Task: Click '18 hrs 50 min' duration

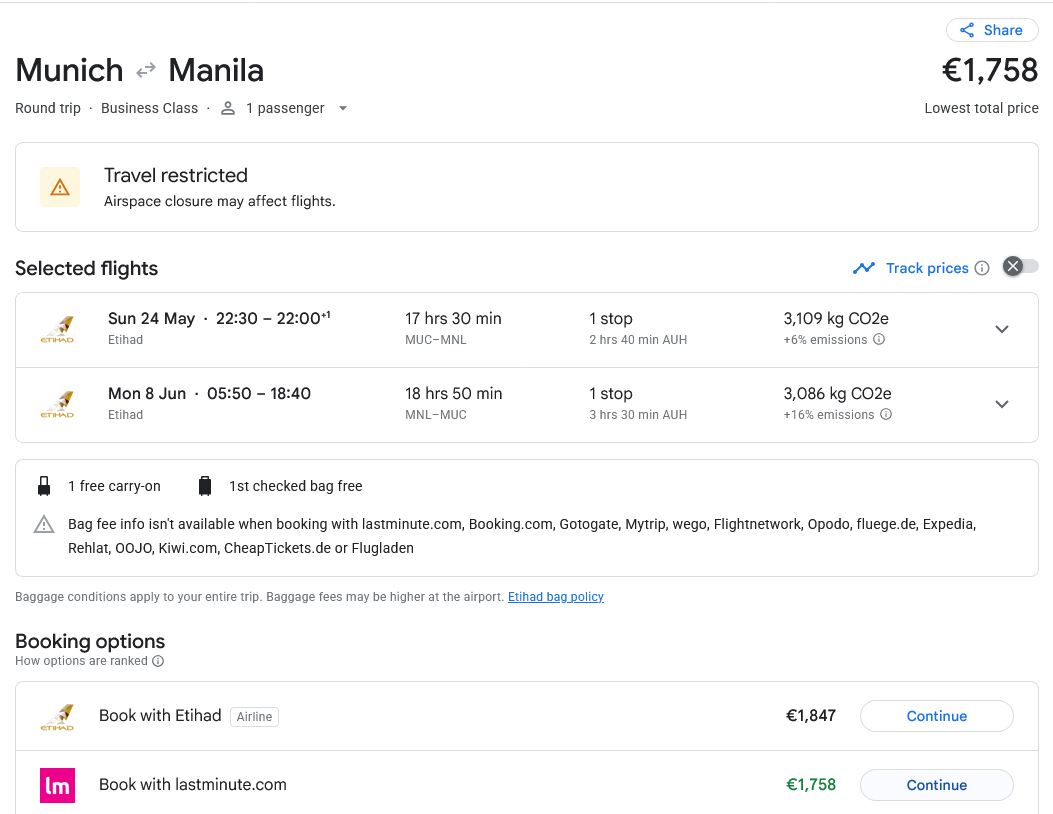Action: 453,394
